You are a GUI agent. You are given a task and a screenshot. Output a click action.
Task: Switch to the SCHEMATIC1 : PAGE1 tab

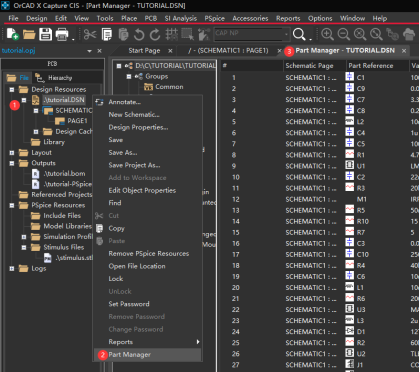(x=228, y=51)
